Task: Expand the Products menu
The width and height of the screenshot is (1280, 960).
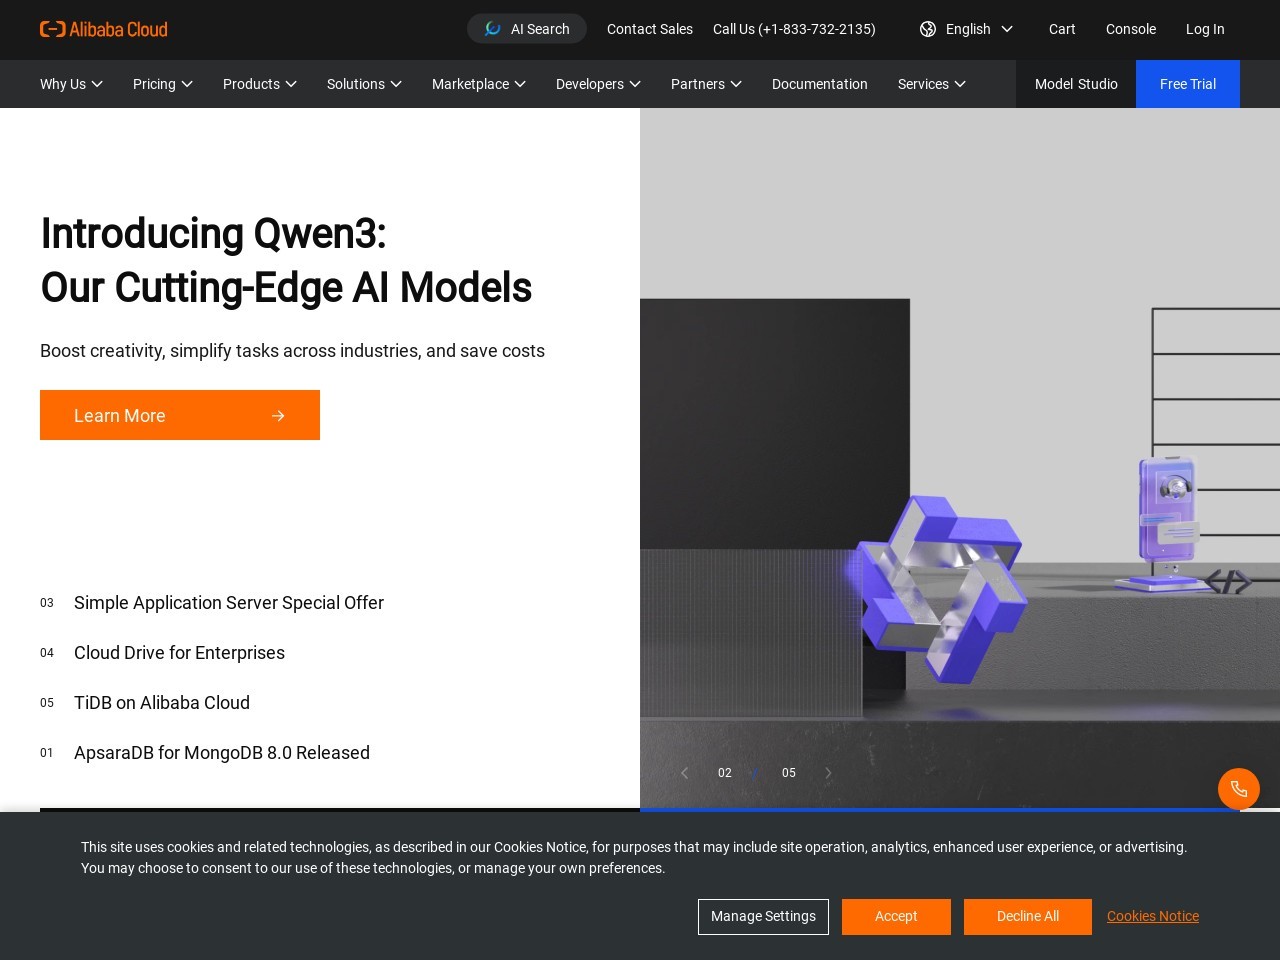Action: pos(259,84)
